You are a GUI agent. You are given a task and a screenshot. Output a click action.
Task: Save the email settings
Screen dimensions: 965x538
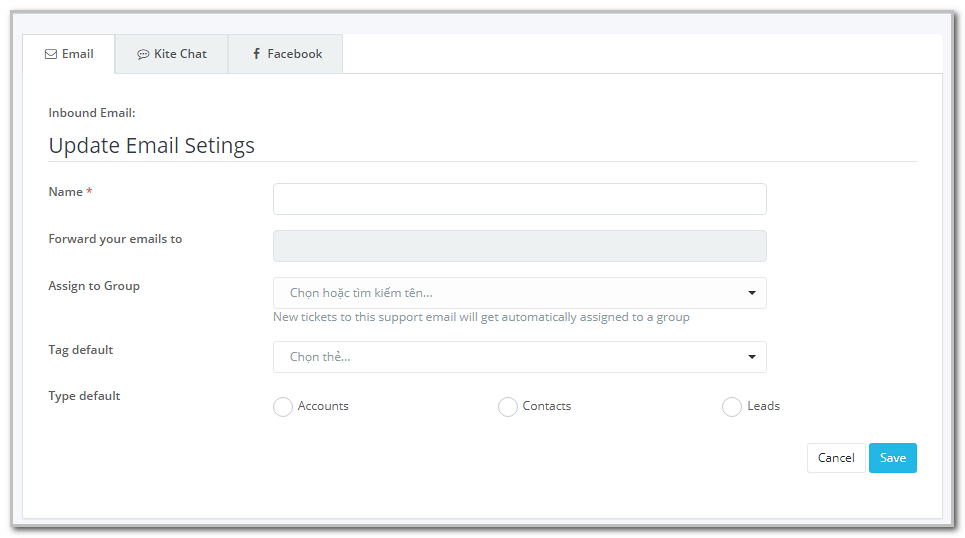pos(892,458)
